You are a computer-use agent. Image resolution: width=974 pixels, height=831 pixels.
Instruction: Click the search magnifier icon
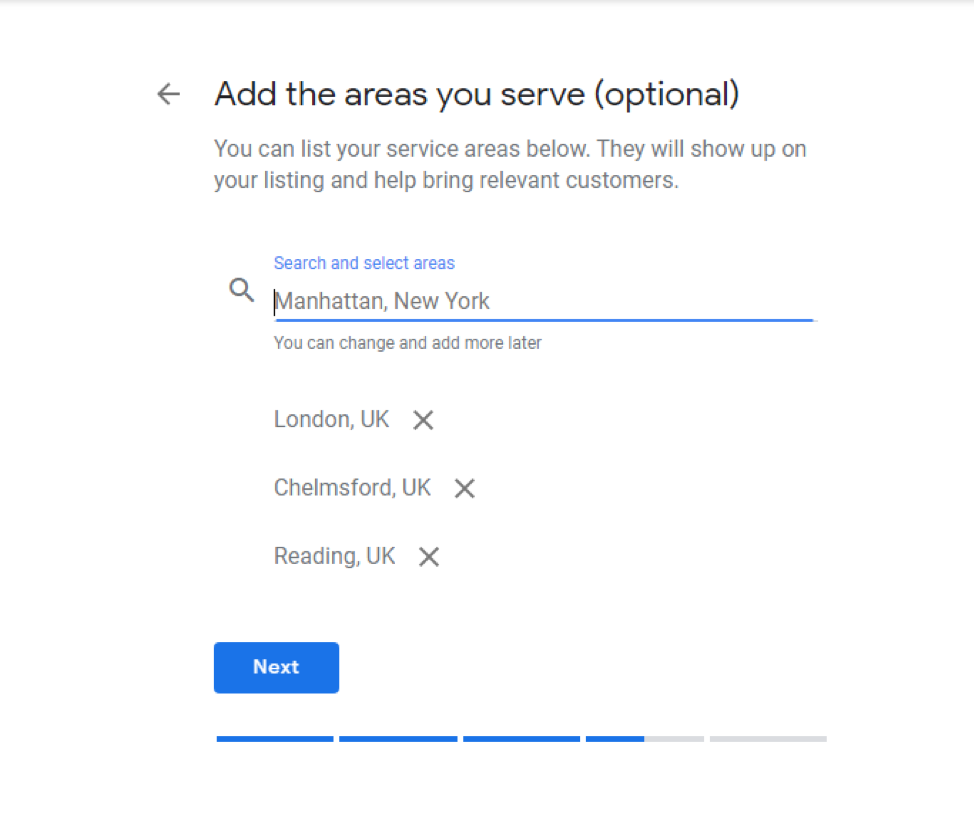(241, 291)
